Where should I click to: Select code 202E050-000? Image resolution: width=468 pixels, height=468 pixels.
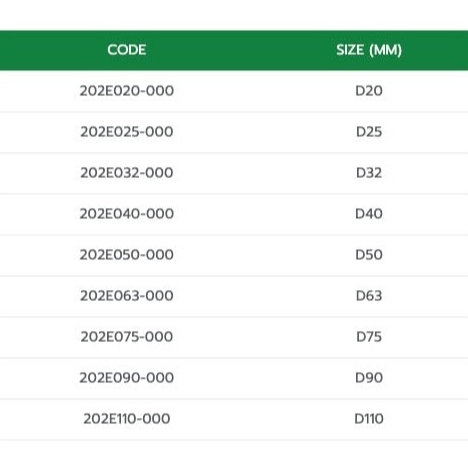127,255
